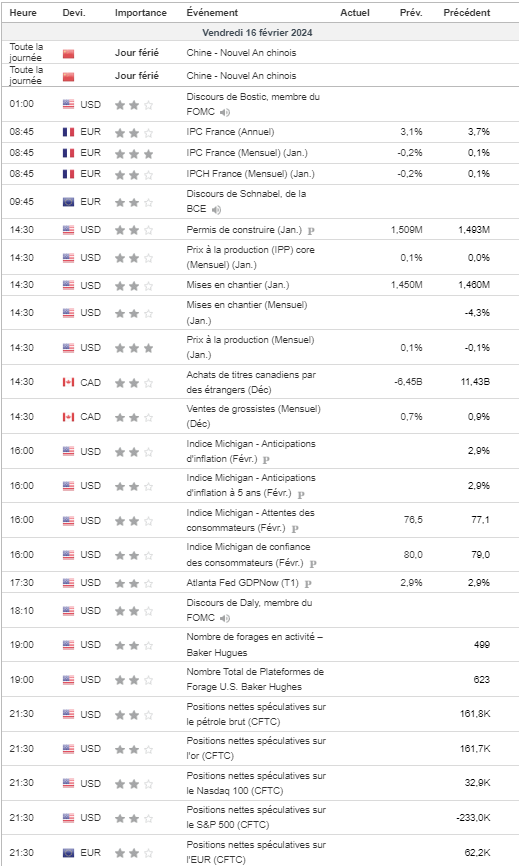The image size is (519, 866).
Task: Click Canadian flag on Ventes de grossistes row
Action: point(68,417)
